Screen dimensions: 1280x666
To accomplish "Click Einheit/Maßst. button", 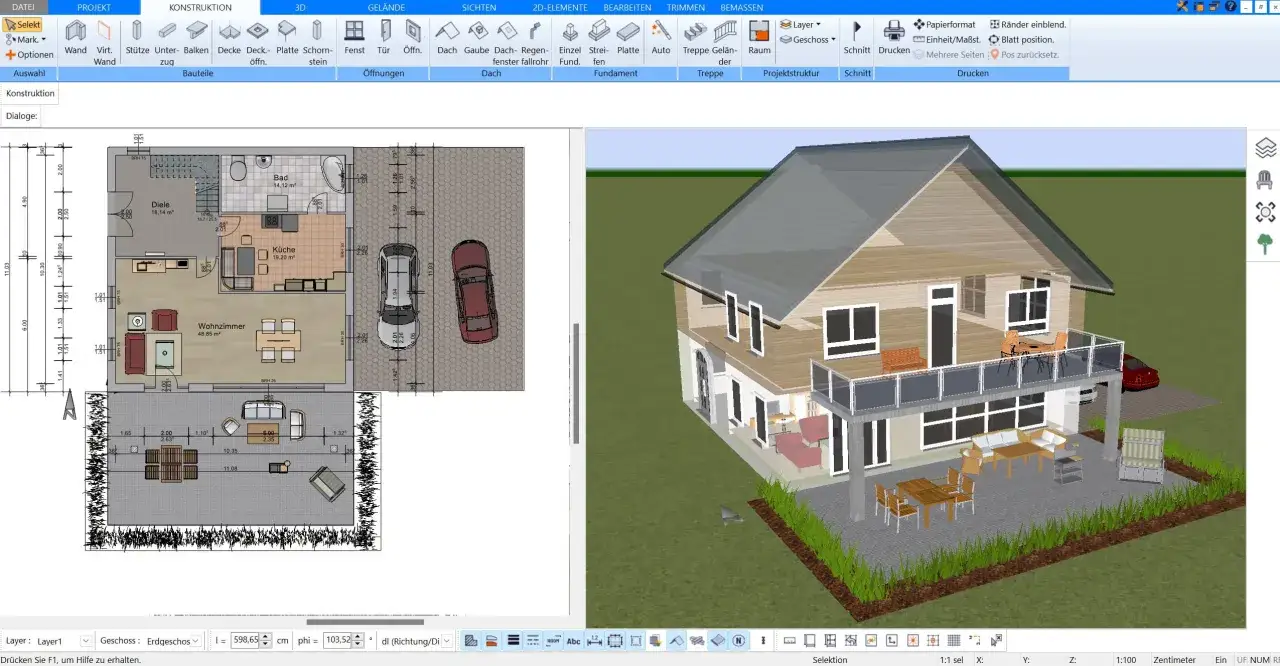I will pyautogui.click(x=946, y=39).
